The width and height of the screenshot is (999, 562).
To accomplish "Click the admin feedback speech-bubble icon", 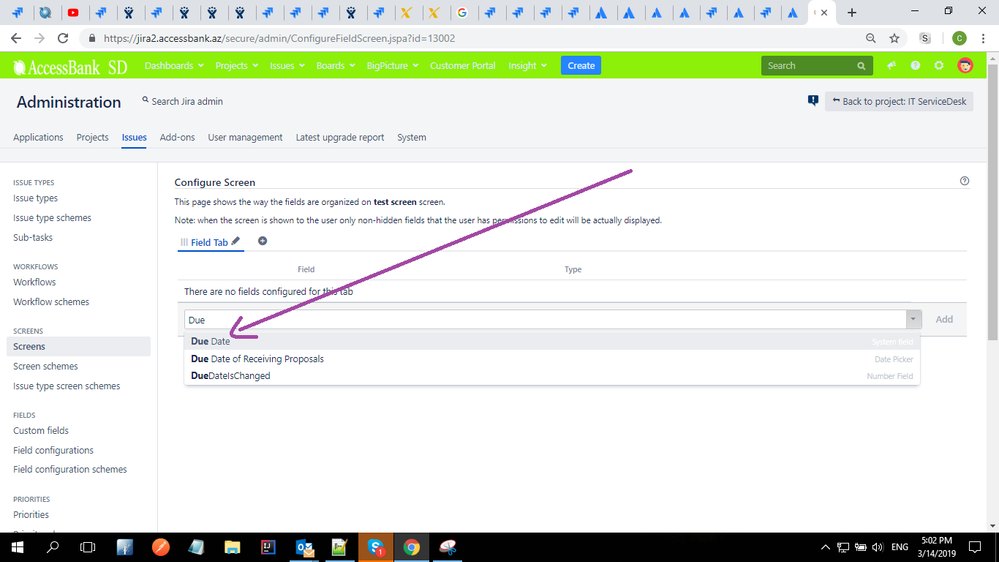I will (813, 101).
